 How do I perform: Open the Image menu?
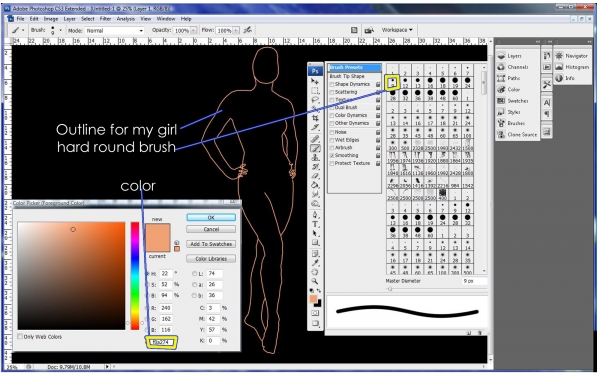(51, 19)
